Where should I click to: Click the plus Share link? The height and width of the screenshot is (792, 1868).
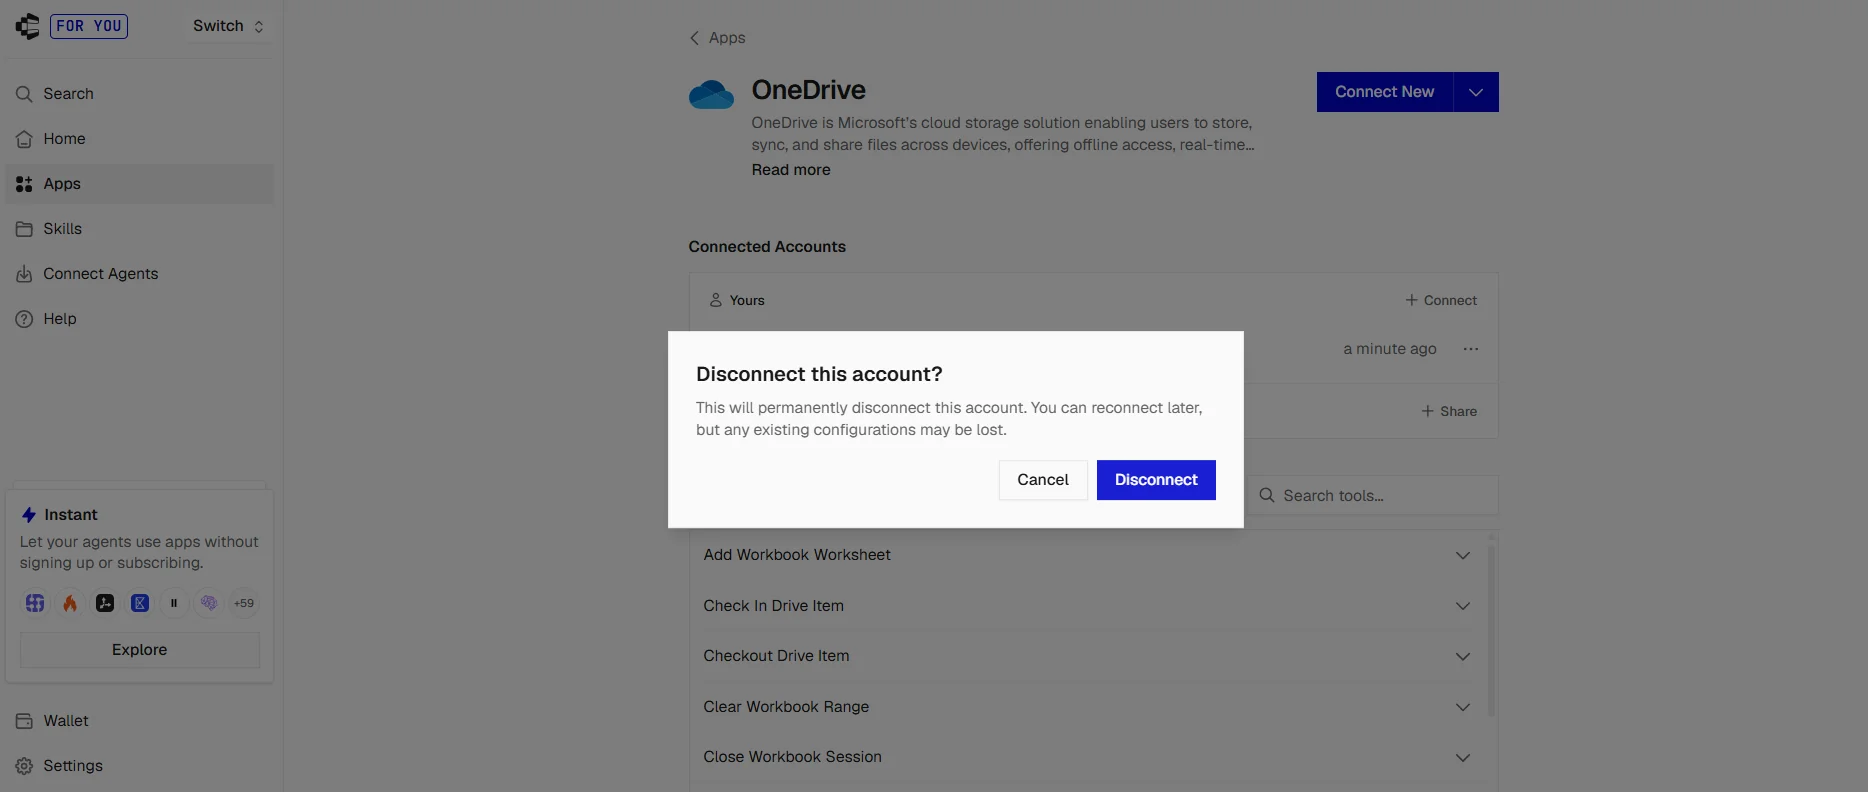point(1449,411)
